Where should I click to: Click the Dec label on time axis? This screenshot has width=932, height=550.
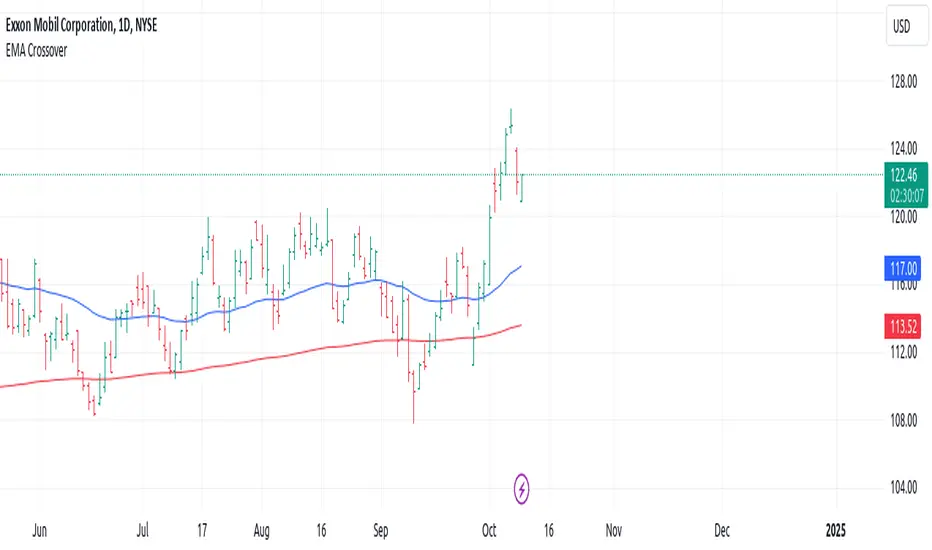point(722,530)
